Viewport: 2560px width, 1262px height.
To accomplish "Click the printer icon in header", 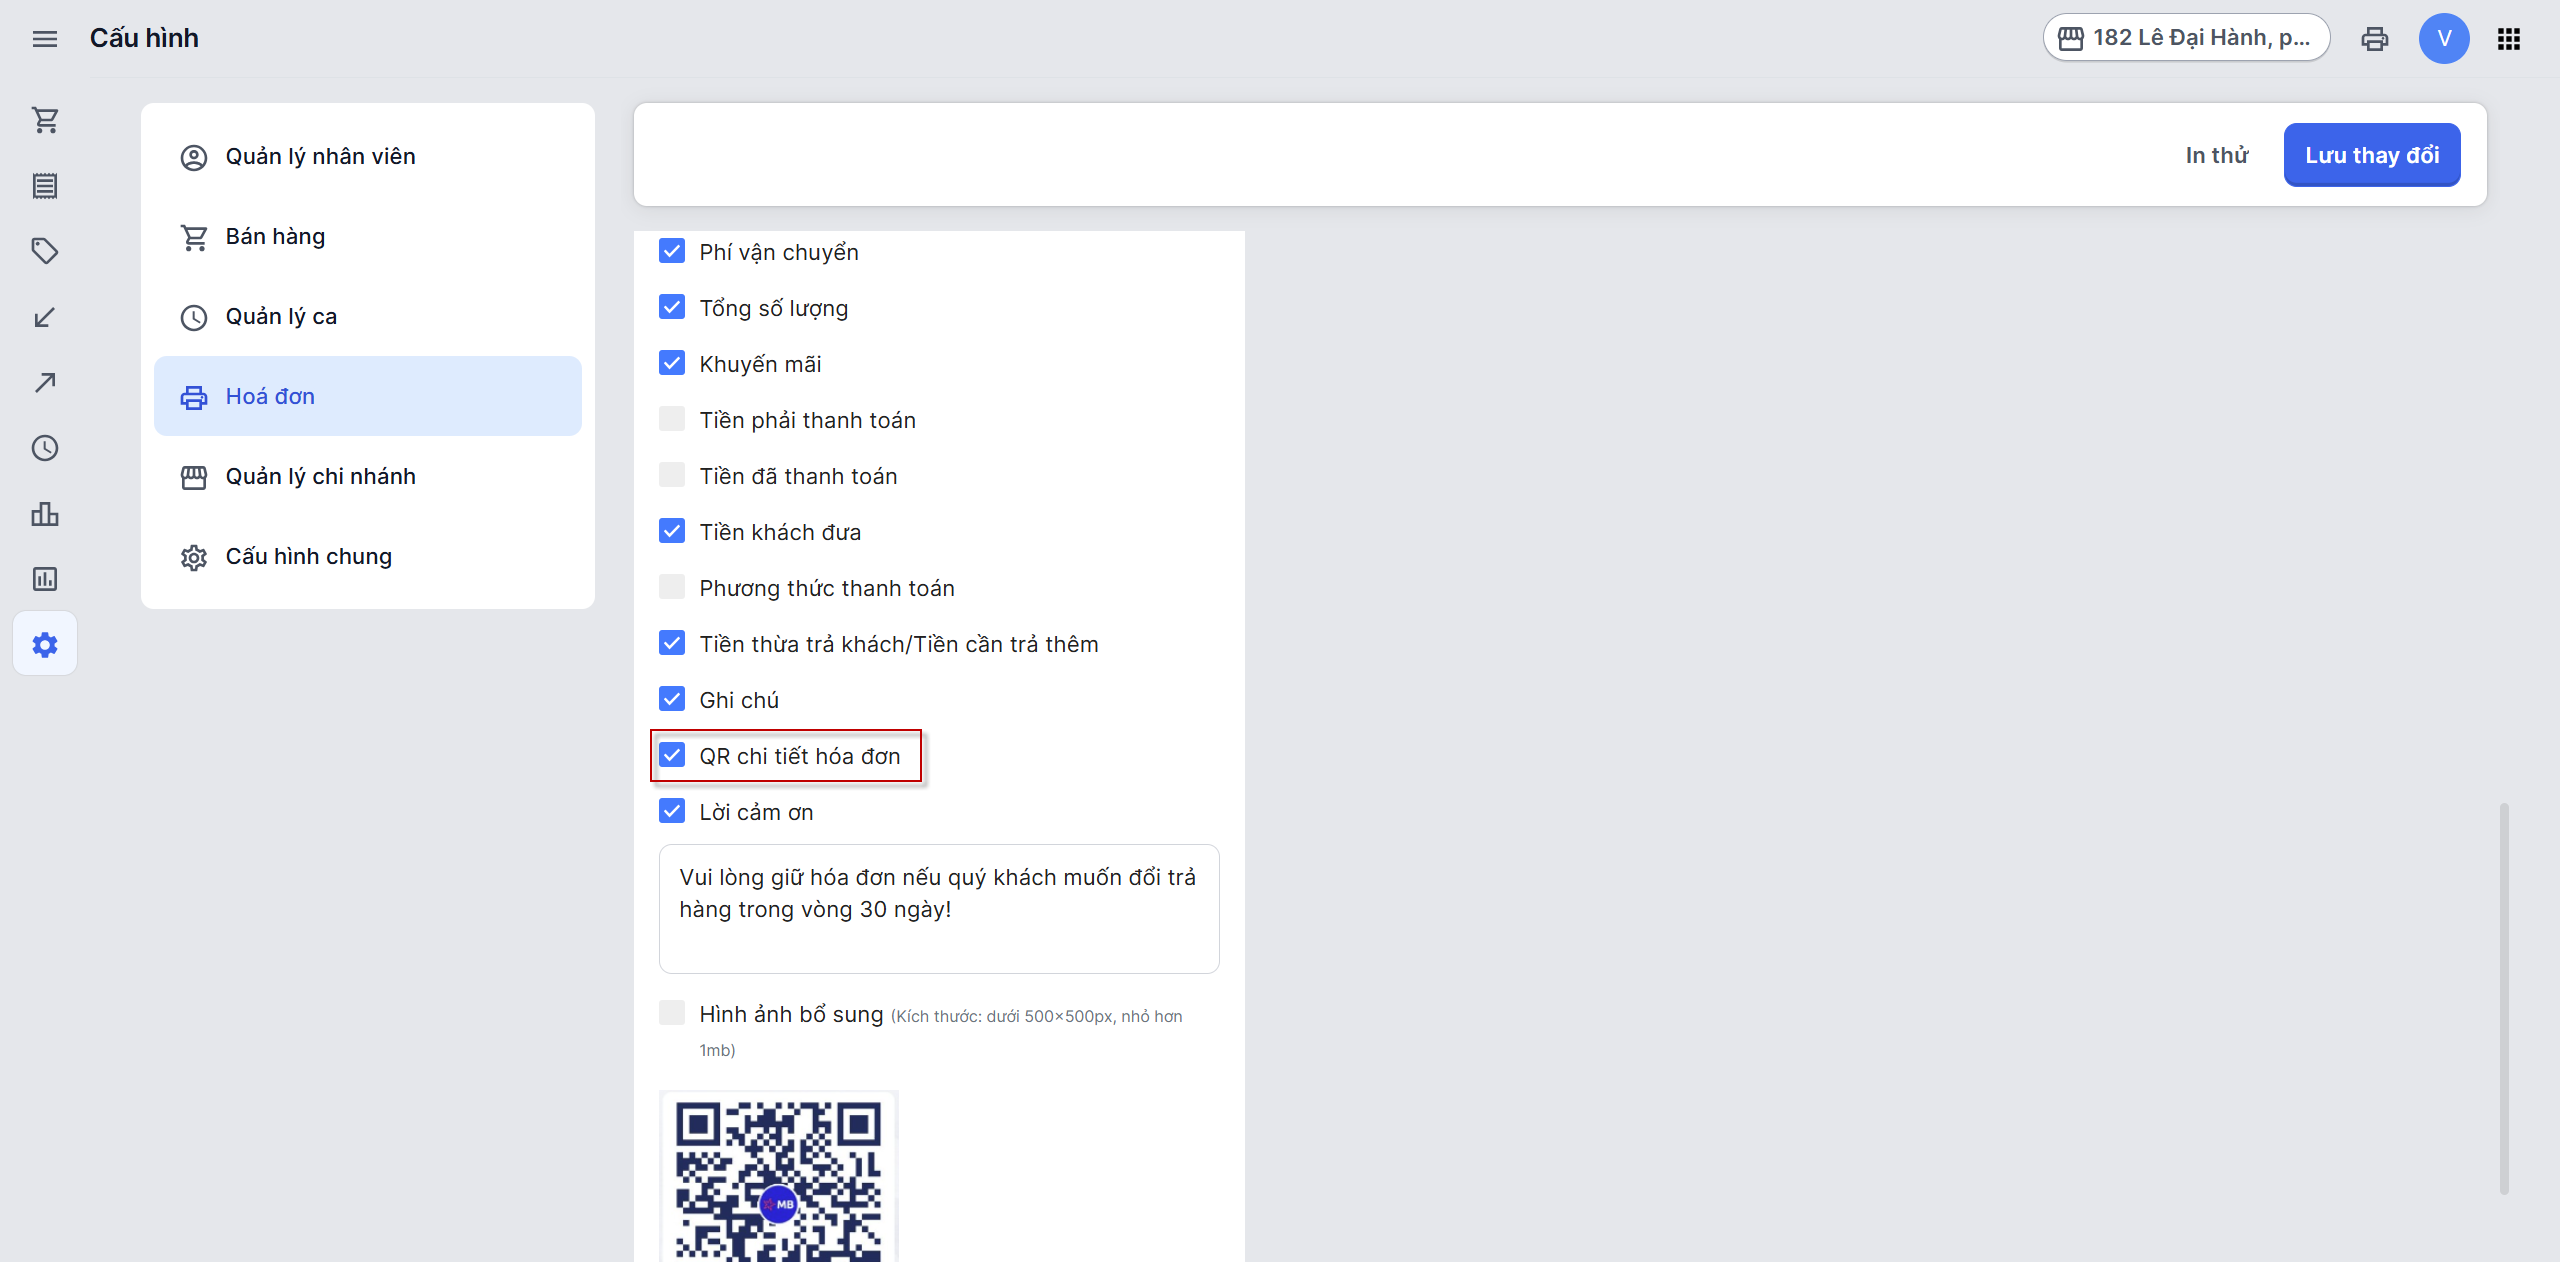I will pos(2374,39).
